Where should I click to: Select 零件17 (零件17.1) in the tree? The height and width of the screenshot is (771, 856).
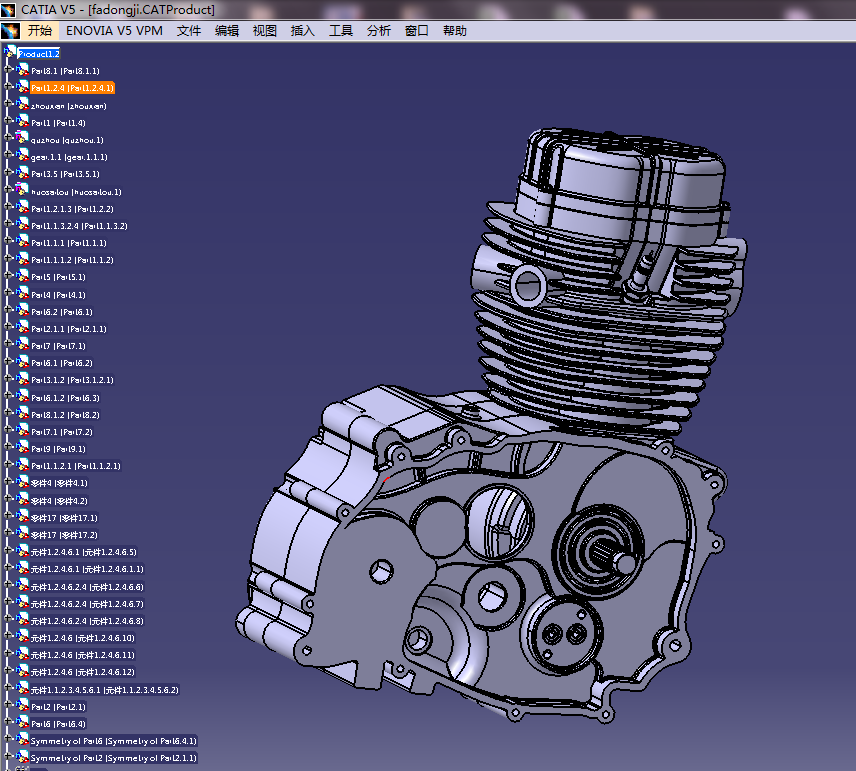(64, 518)
